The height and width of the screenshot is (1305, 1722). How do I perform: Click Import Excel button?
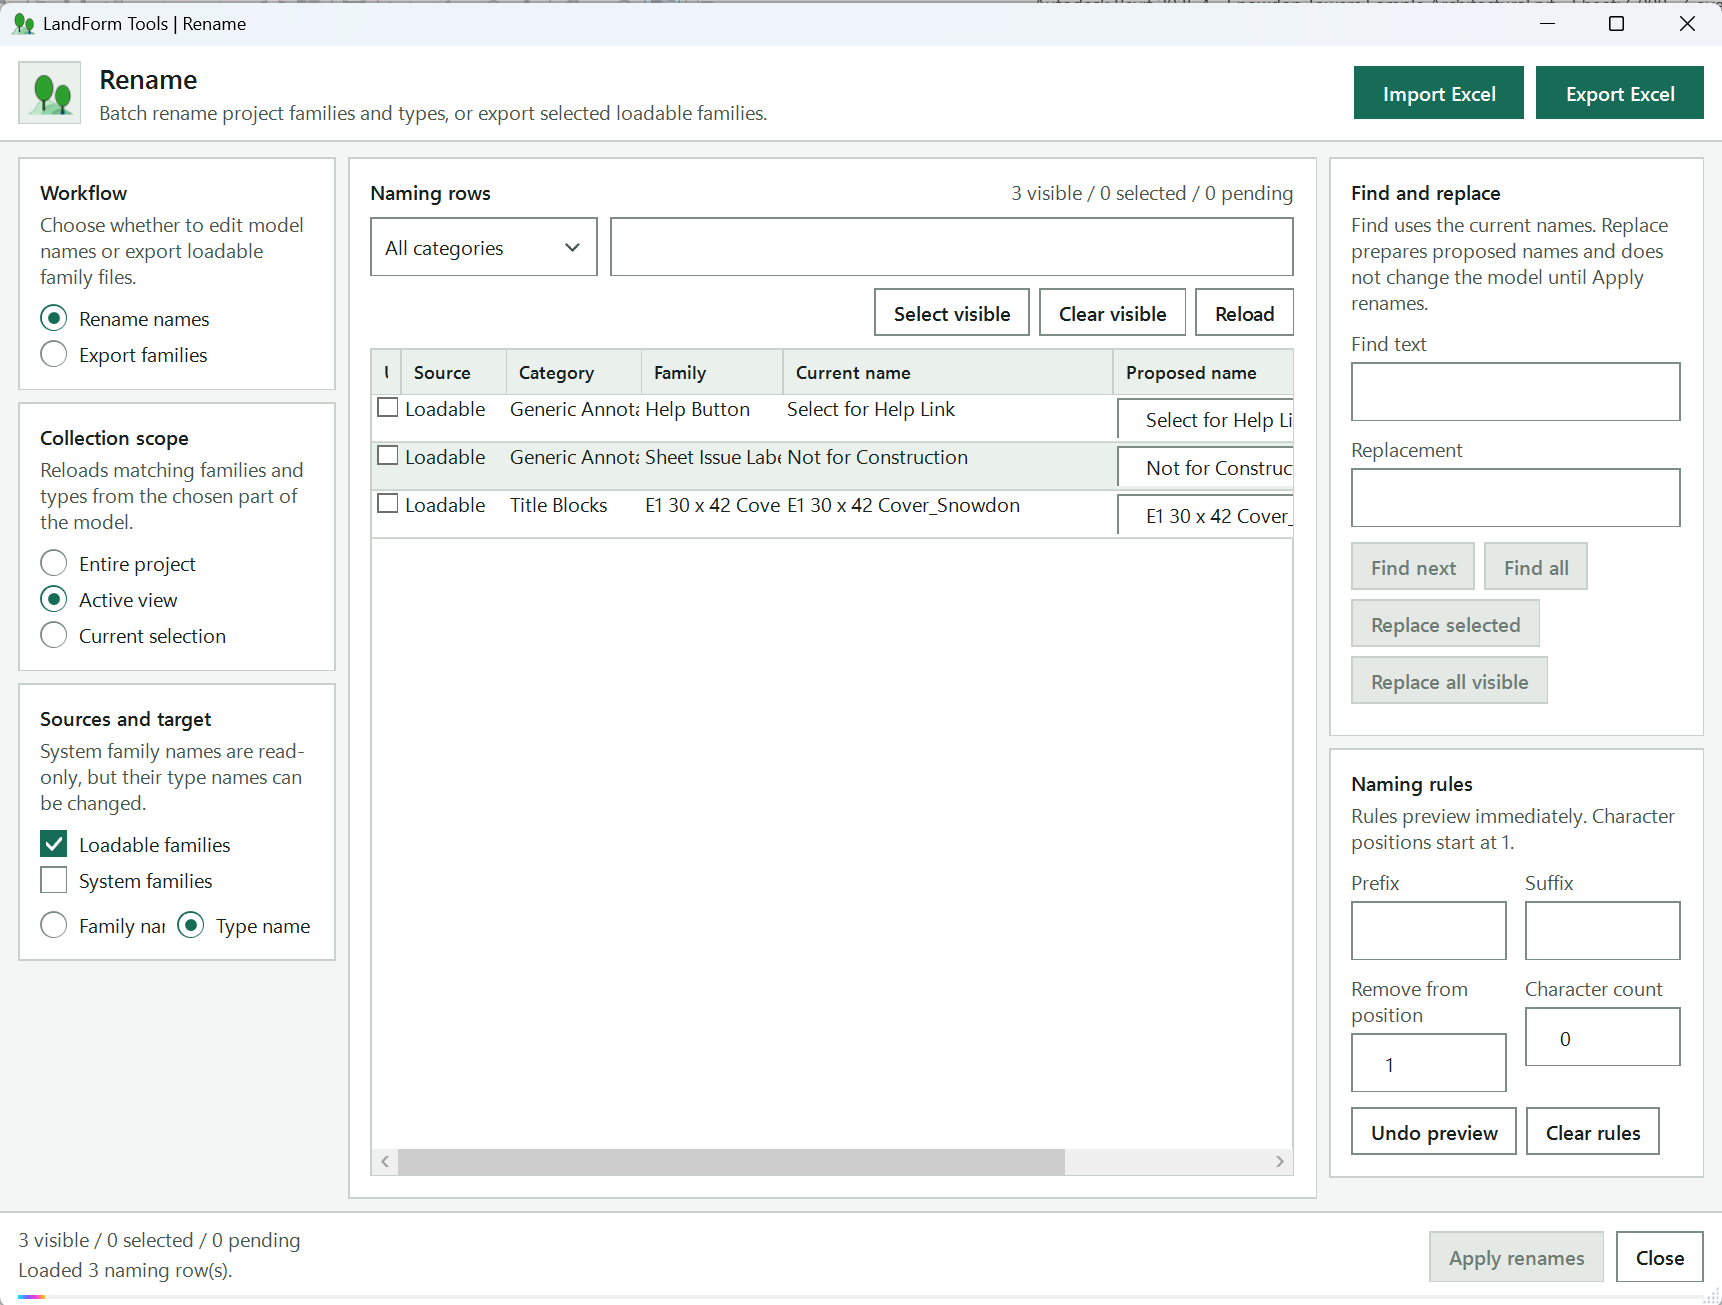[1439, 93]
